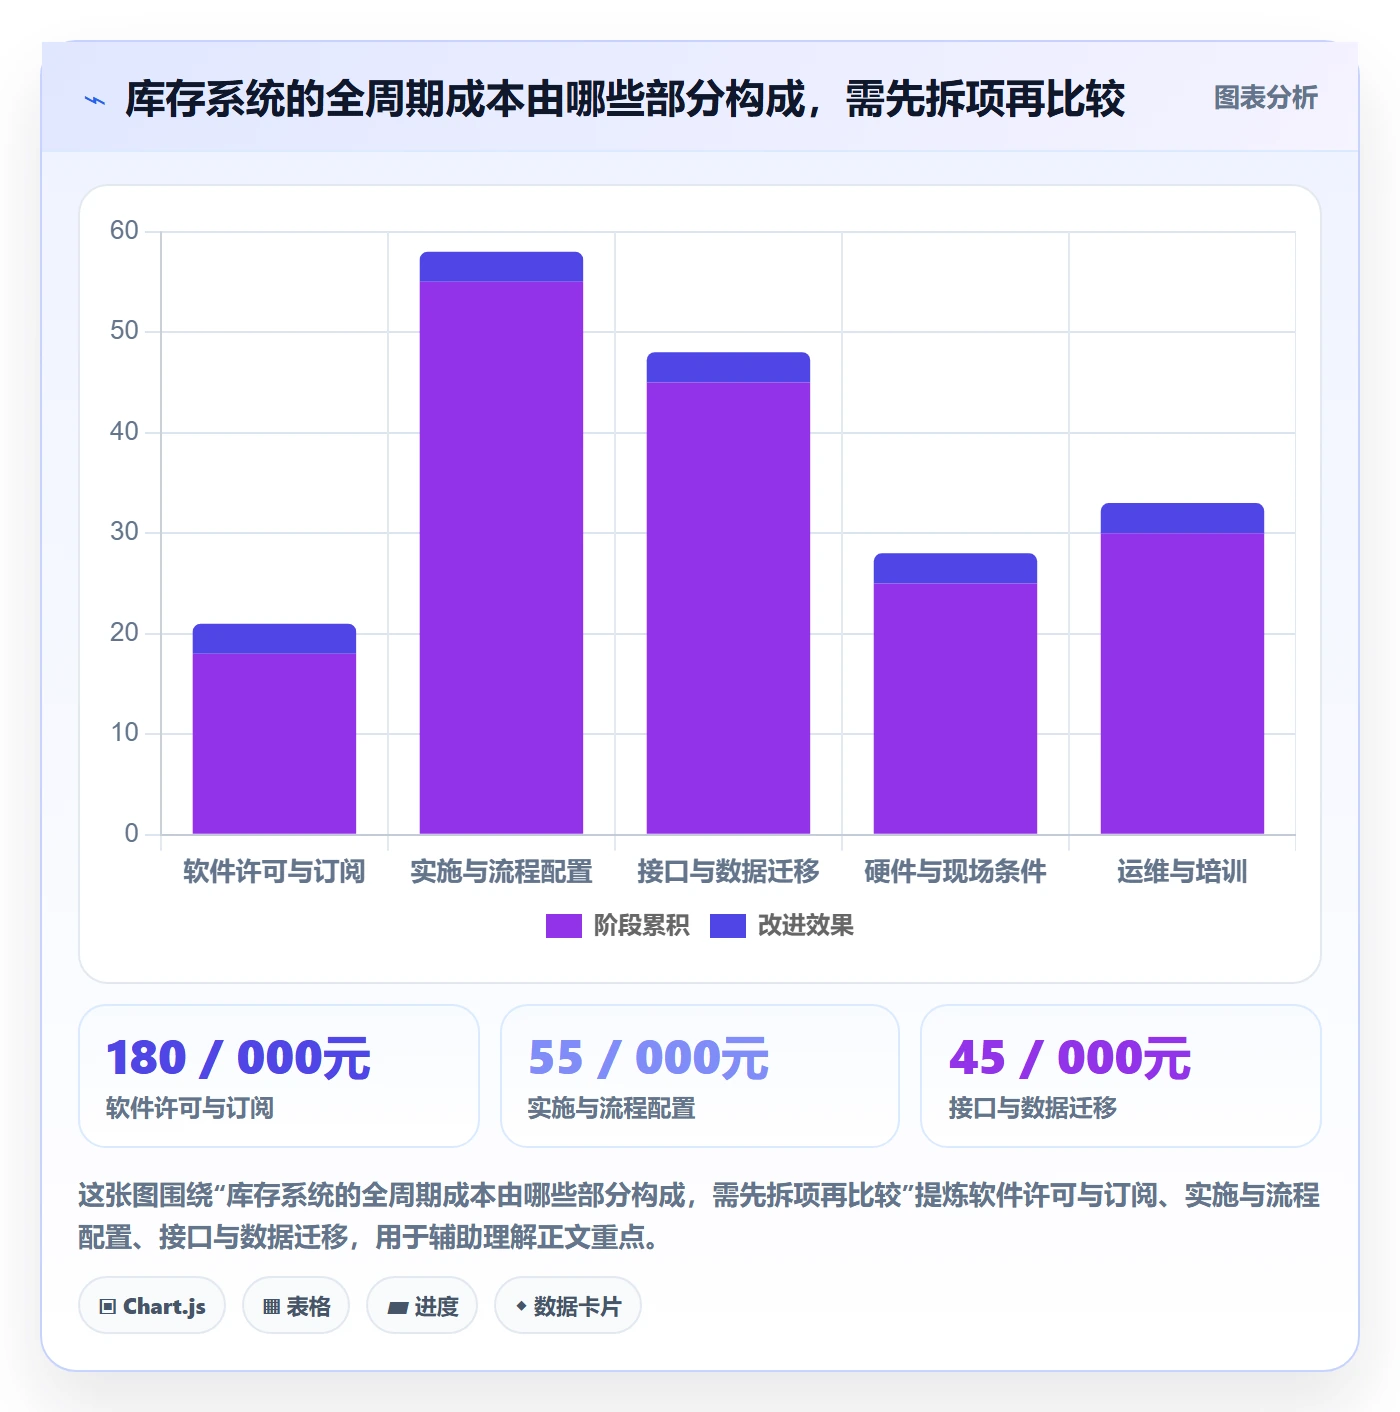Click the diamond icon in 数据卡片 tag

[x=521, y=1306]
